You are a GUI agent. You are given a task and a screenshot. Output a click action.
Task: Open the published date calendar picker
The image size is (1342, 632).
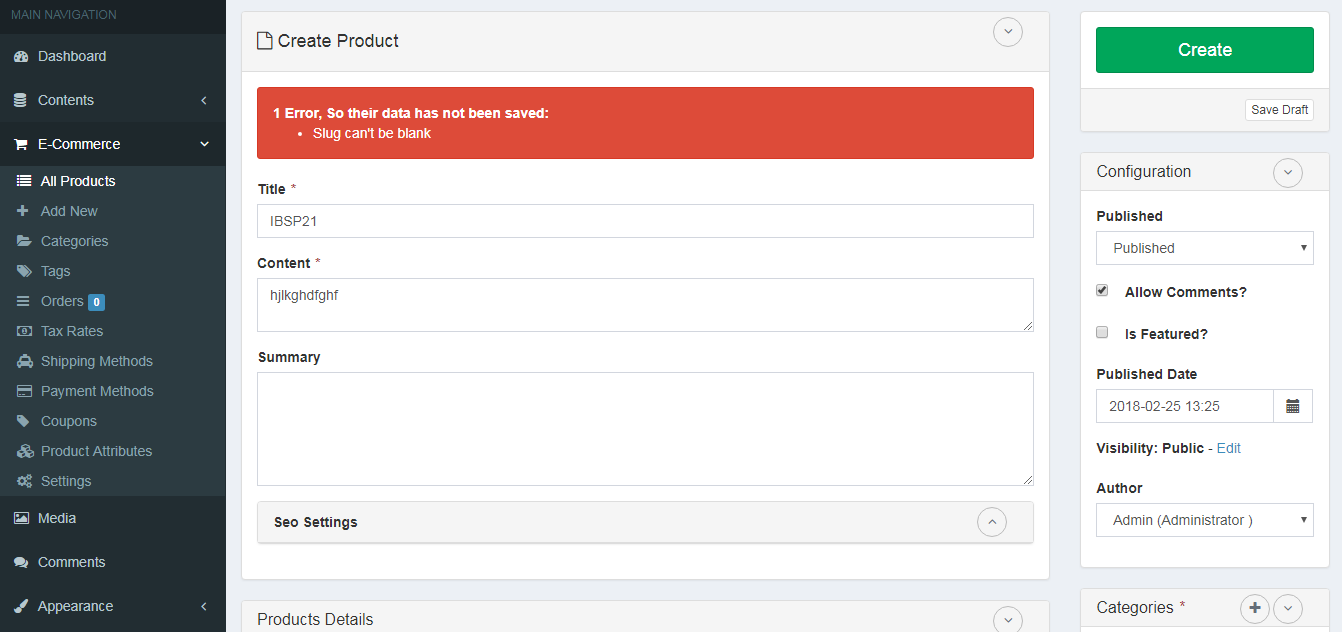pyautogui.click(x=1293, y=406)
